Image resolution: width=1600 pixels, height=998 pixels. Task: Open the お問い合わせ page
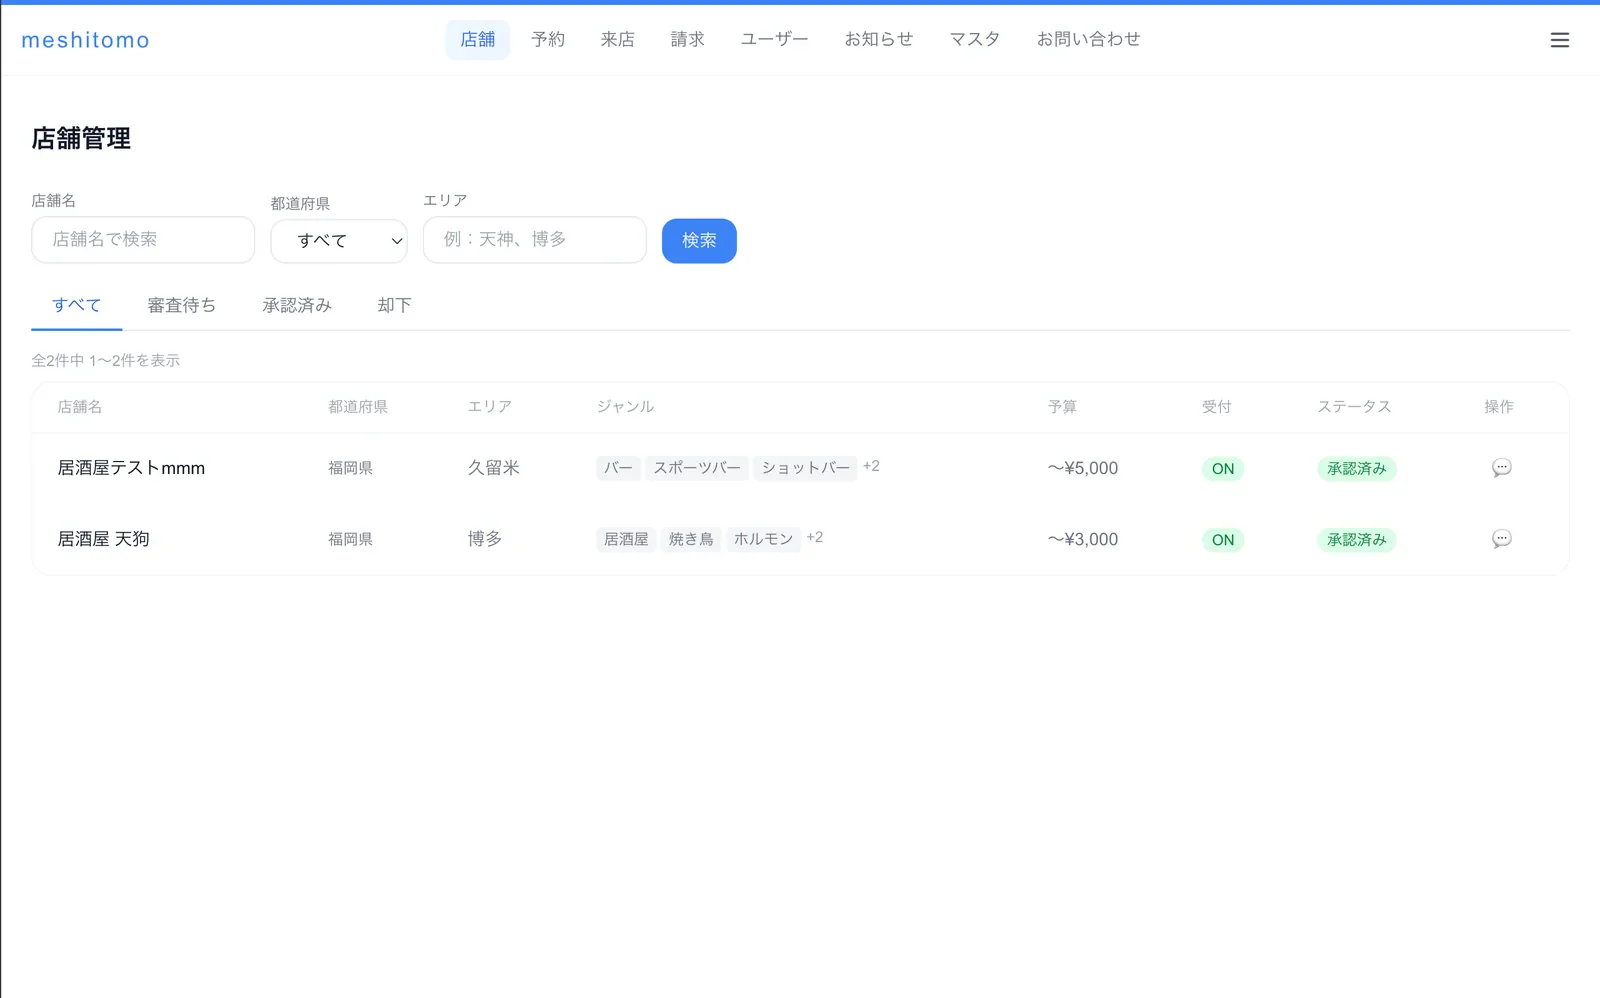click(x=1088, y=40)
